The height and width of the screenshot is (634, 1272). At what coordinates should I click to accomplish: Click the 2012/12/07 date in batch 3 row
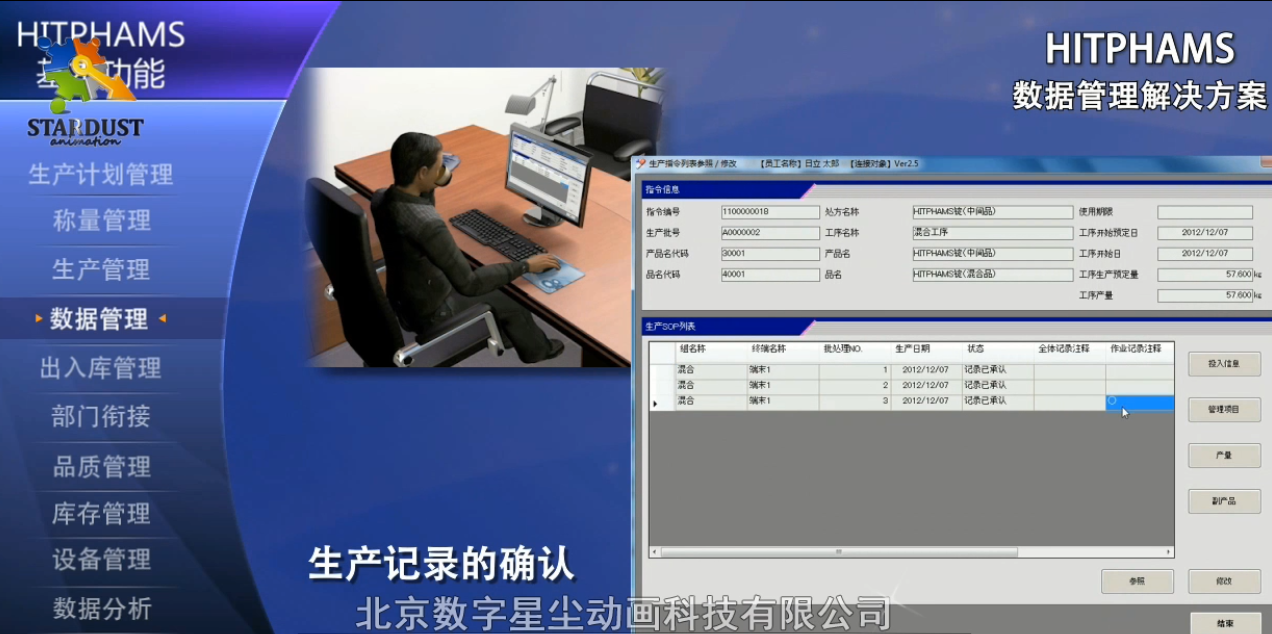click(927, 402)
